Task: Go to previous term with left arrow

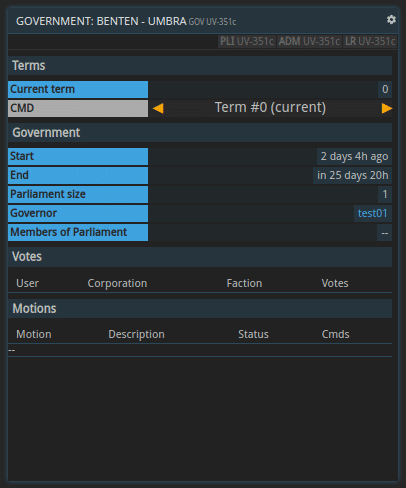Action: click(158, 108)
